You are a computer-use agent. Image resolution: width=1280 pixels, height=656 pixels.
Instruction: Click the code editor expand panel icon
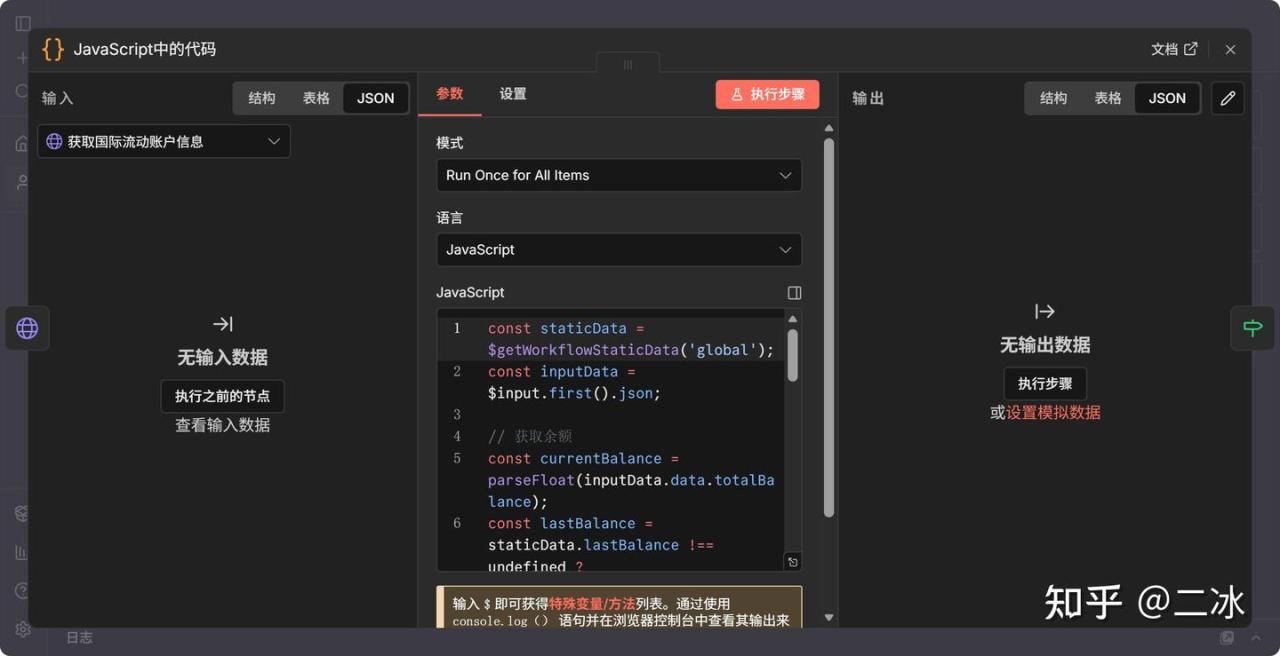(794, 293)
